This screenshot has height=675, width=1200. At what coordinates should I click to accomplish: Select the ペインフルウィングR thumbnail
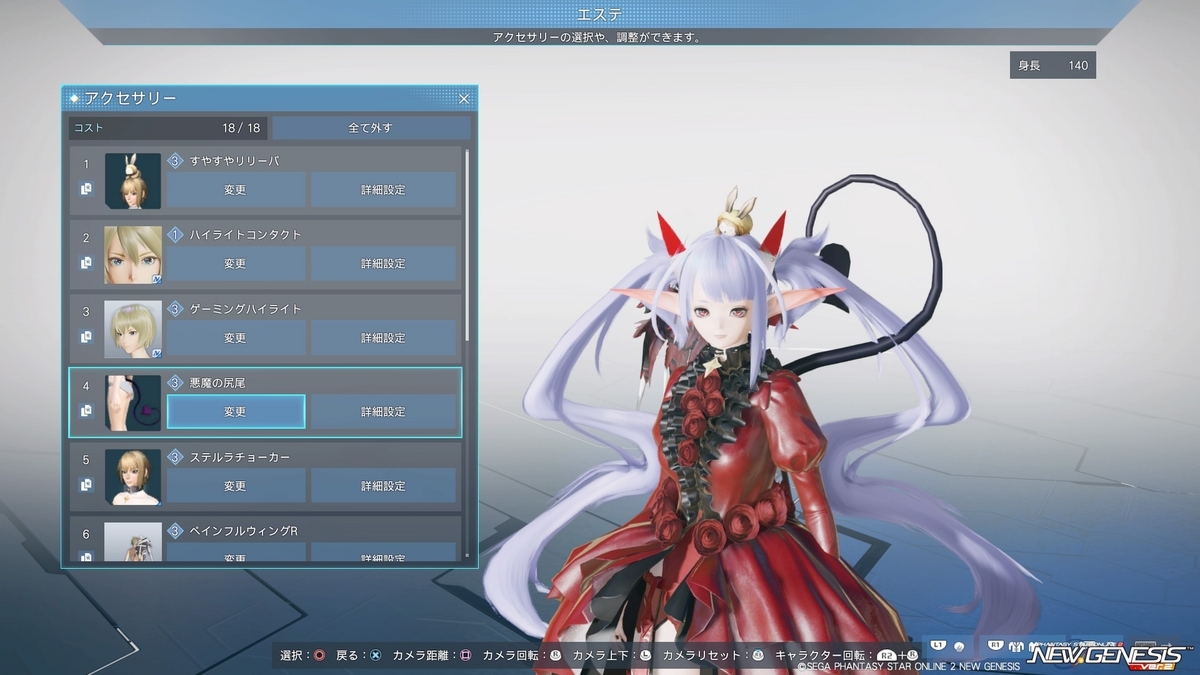pyautogui.click(x=133, y=541)
